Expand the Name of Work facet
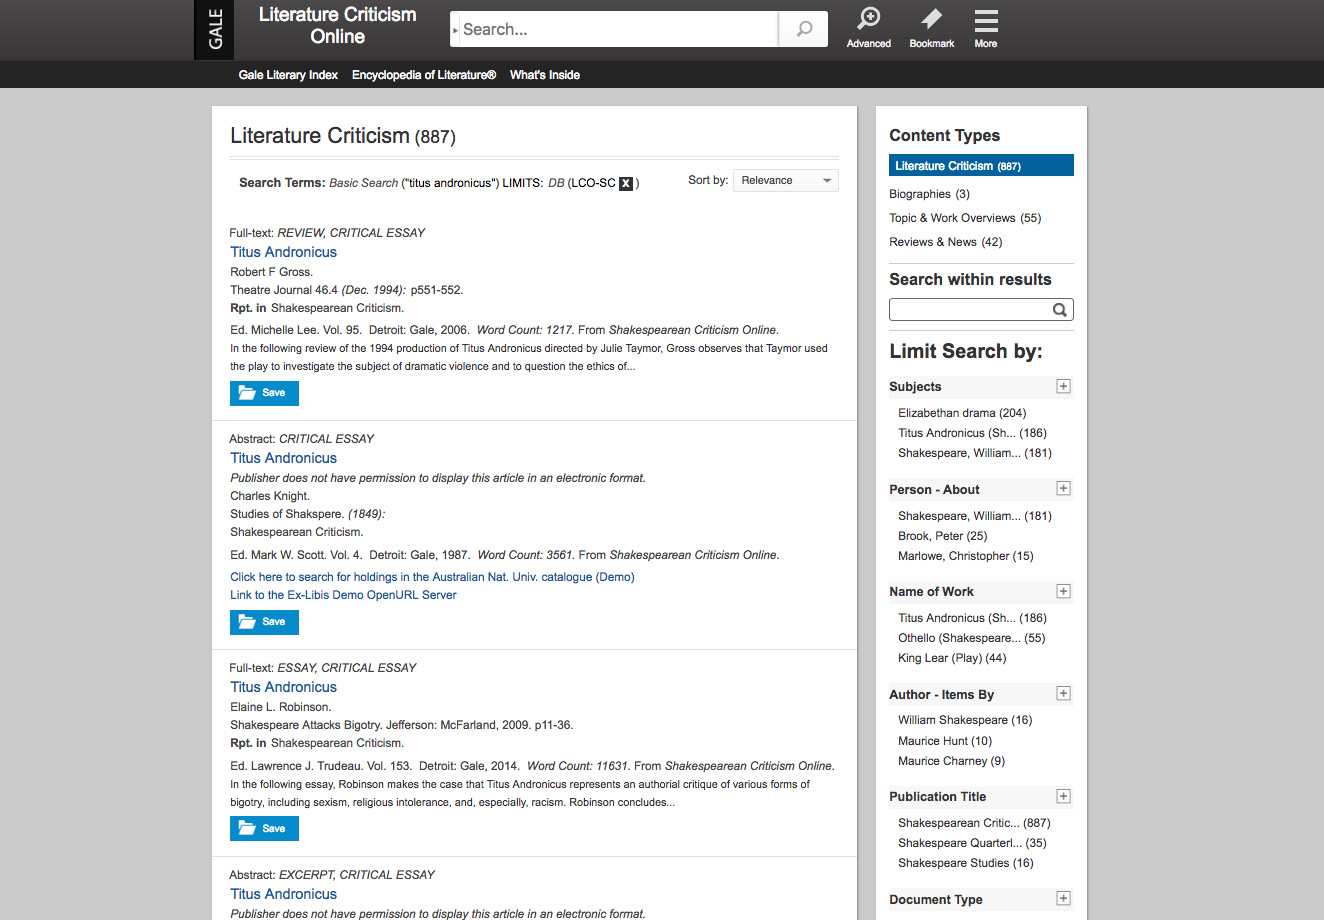 [x=1063, y=591]
